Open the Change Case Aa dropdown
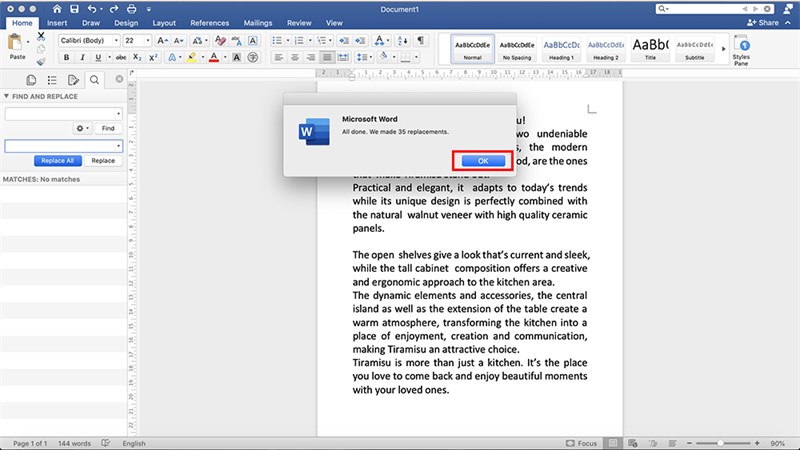This screenshot has height=450, width=800. 198,41
